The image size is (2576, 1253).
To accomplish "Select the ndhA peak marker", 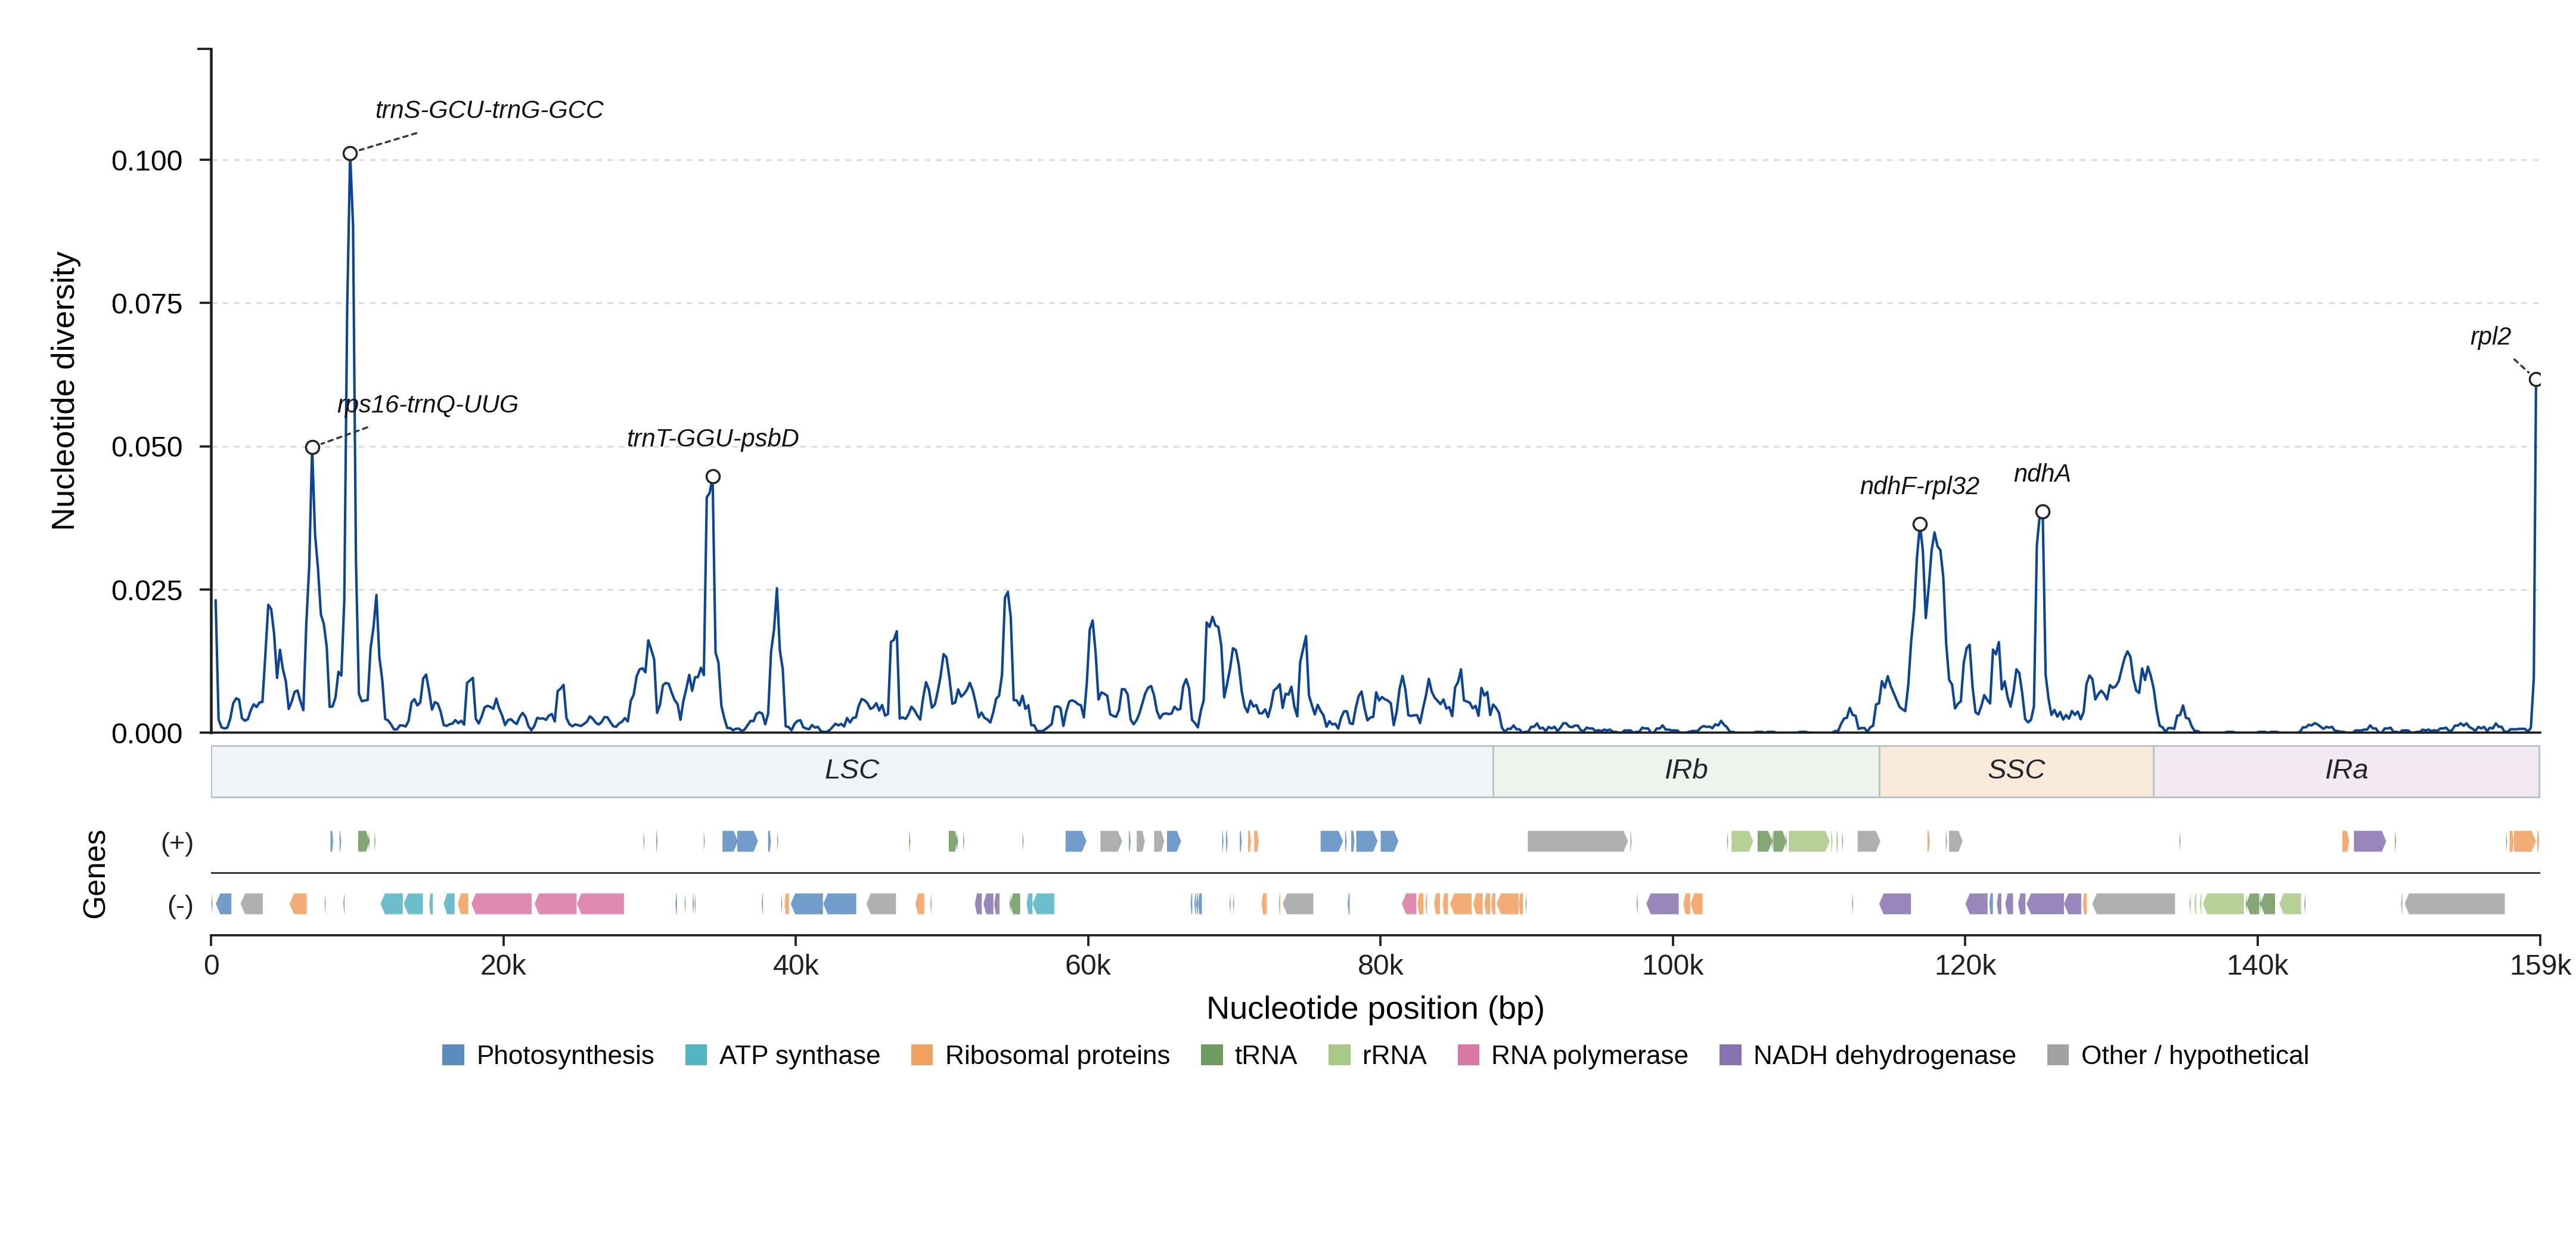I will [2043, 512].
